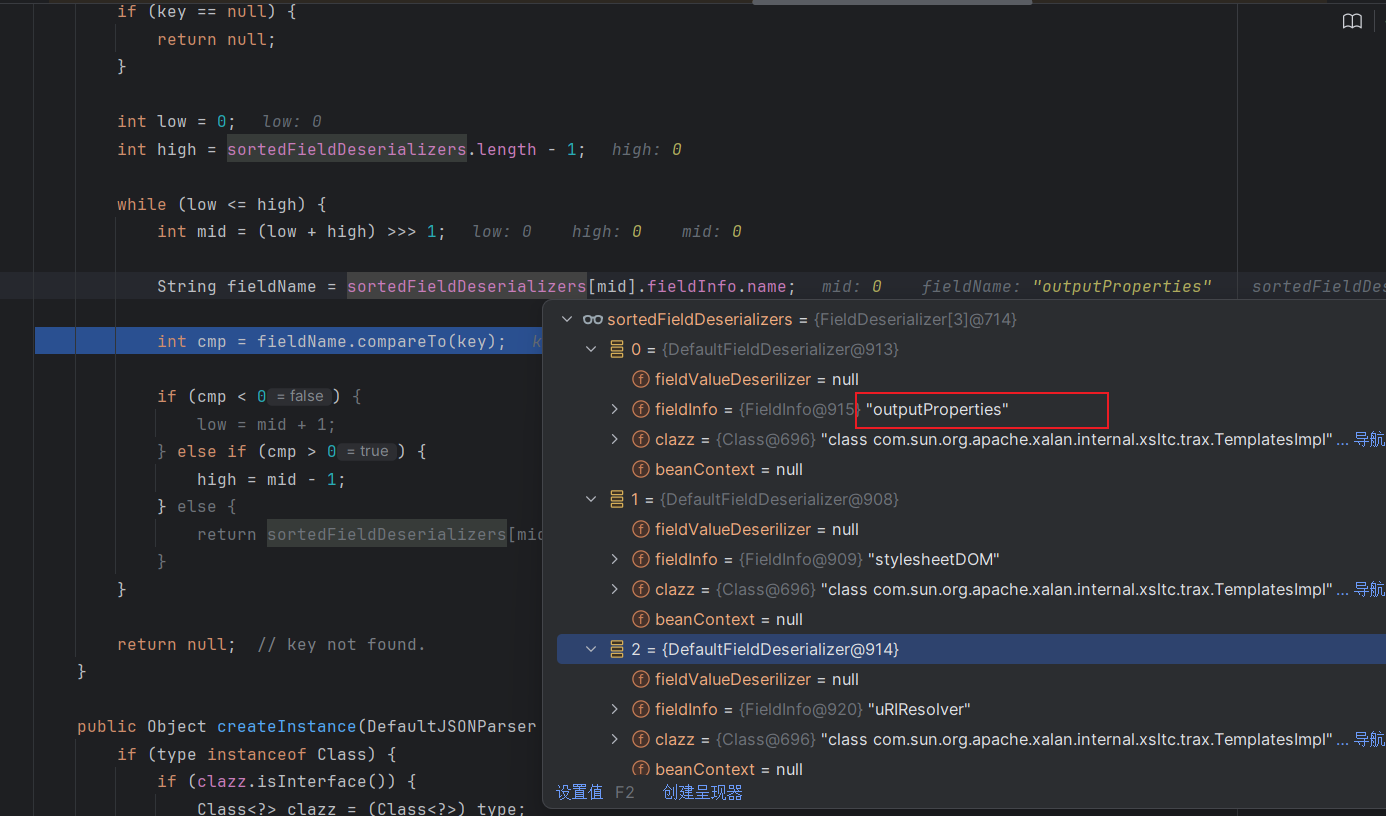Click the "= true" inline hint
Image resolution: width=1386 pixels, height=816 pixels.
point(367,451)
